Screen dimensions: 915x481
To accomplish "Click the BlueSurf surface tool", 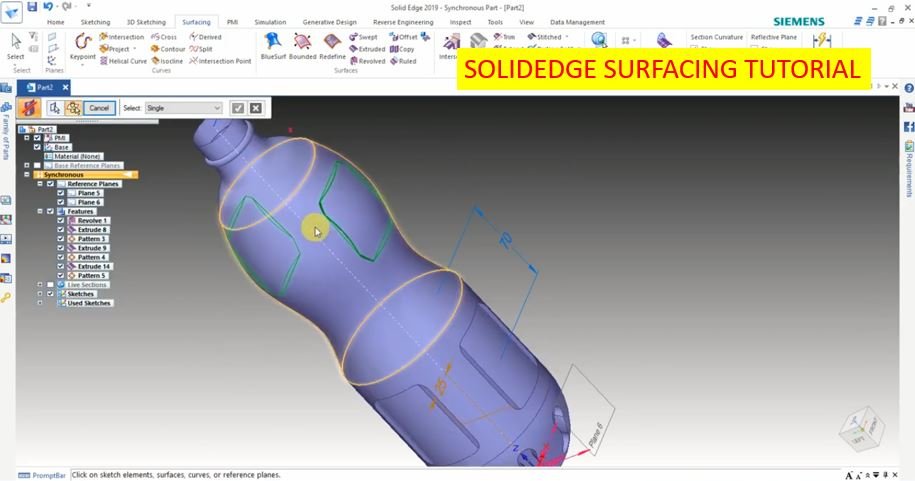I will tap(272, 45).
